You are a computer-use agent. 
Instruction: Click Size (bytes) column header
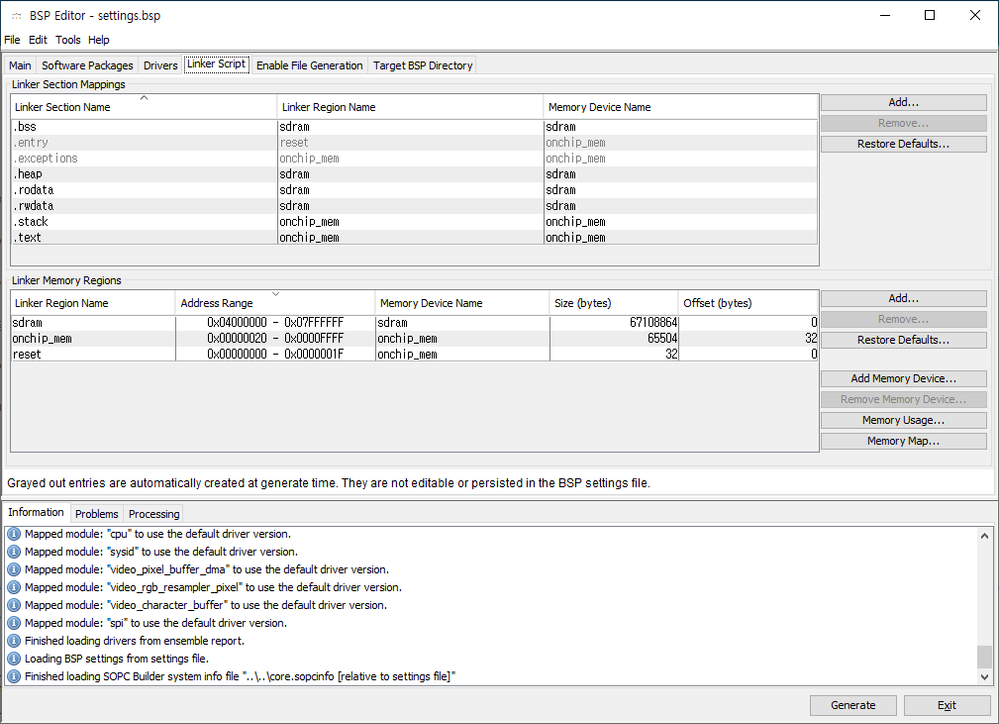(x=614, y=303)
